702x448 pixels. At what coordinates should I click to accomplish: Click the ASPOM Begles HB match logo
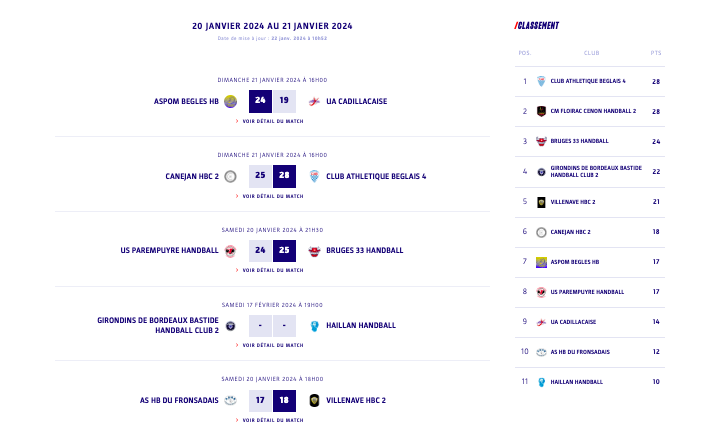231,101
